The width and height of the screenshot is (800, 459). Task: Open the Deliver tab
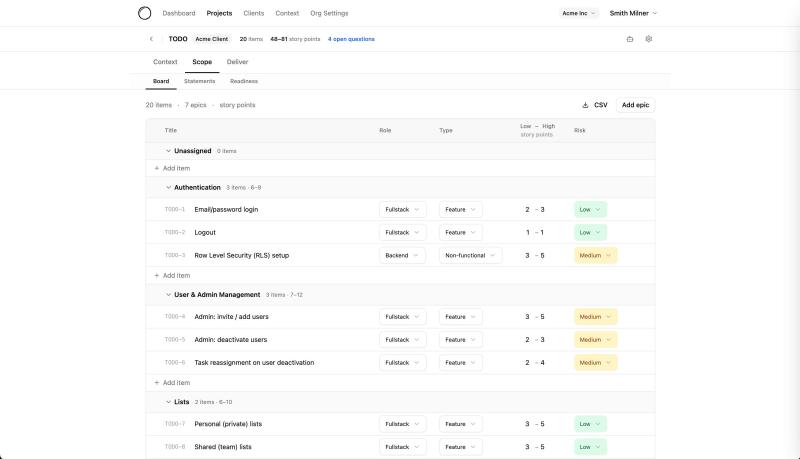(x=237, y=62)
